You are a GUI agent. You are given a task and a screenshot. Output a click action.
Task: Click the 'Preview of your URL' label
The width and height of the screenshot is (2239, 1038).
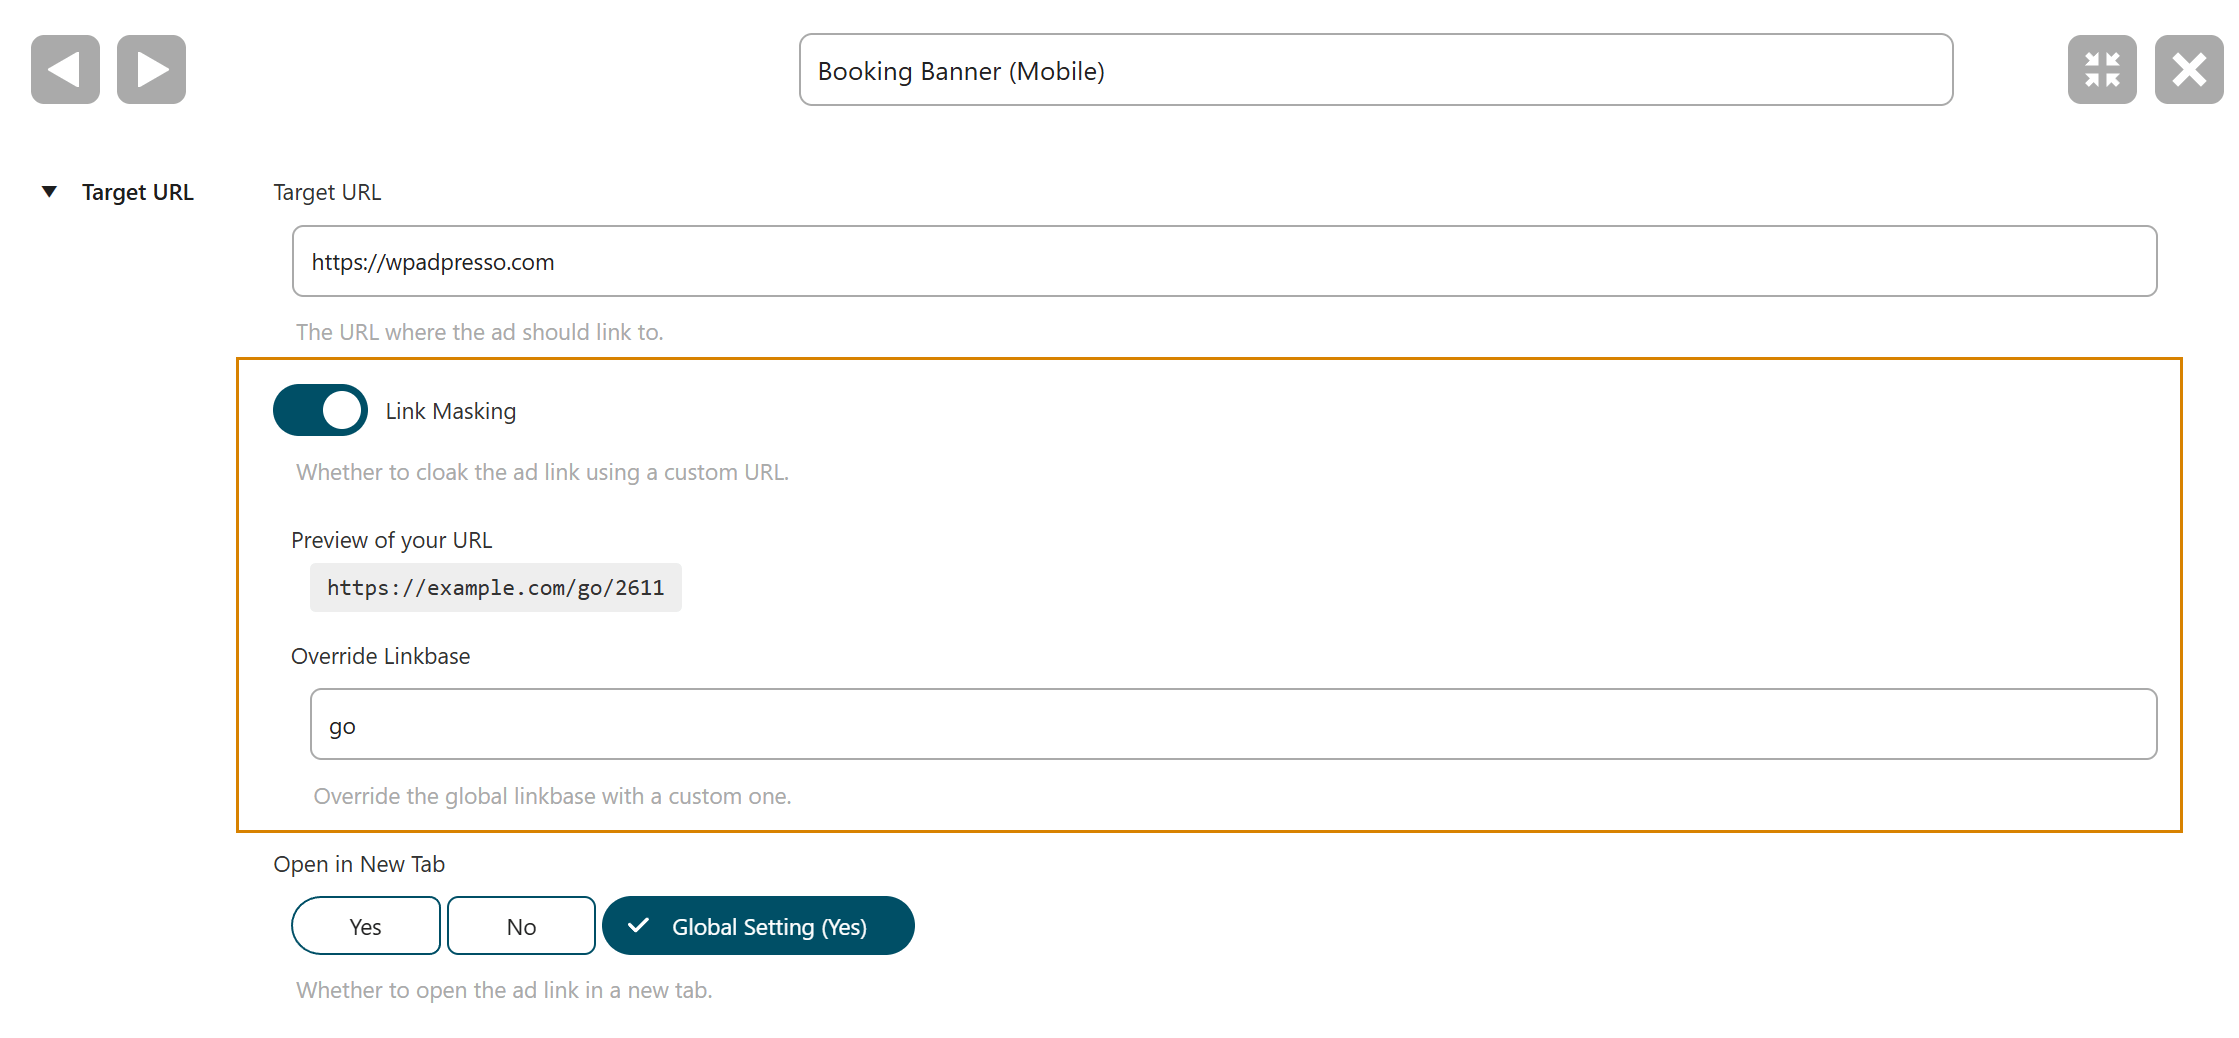[392, 540]
